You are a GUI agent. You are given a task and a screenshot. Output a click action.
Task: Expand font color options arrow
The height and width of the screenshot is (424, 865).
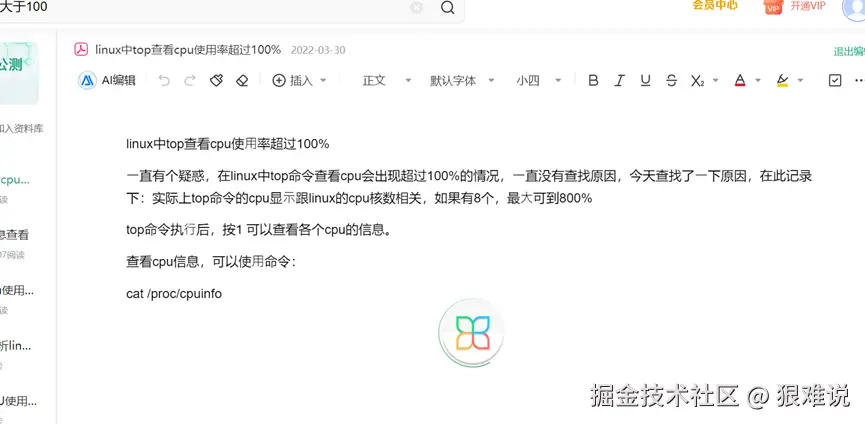point(758,80)
